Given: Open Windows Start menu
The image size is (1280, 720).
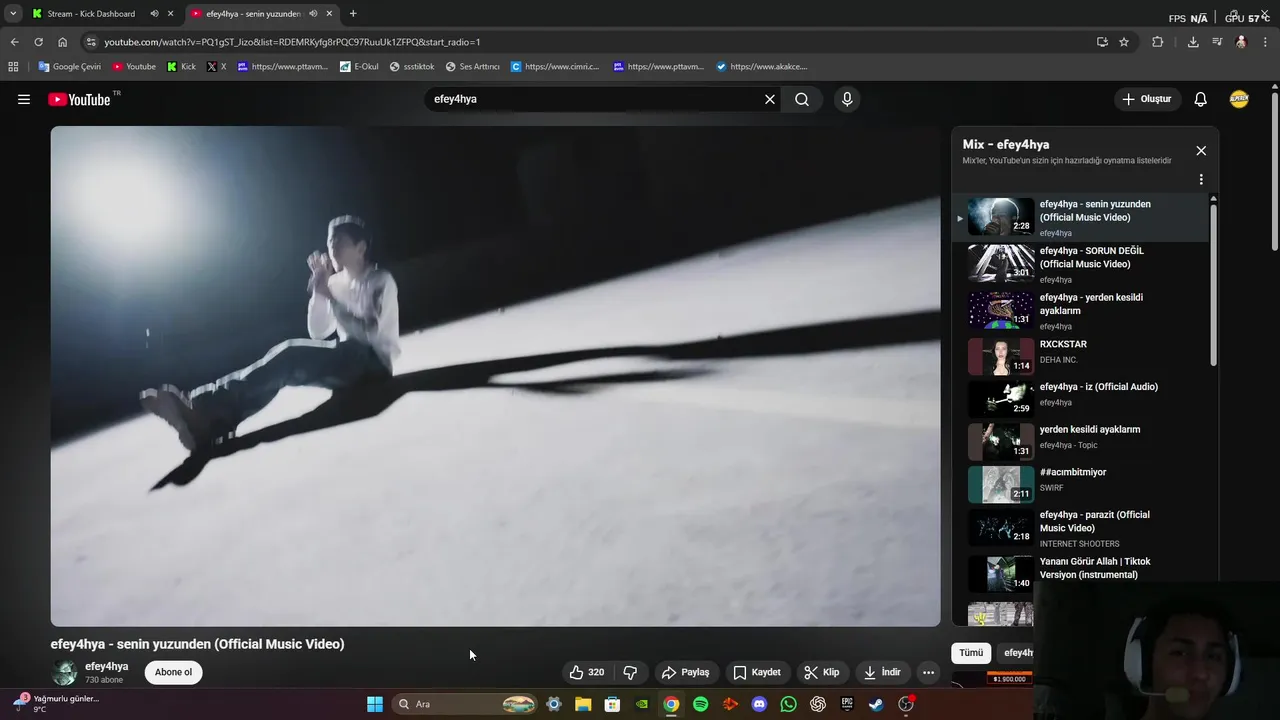Looking at the screenshot, I should pos(375,704).
